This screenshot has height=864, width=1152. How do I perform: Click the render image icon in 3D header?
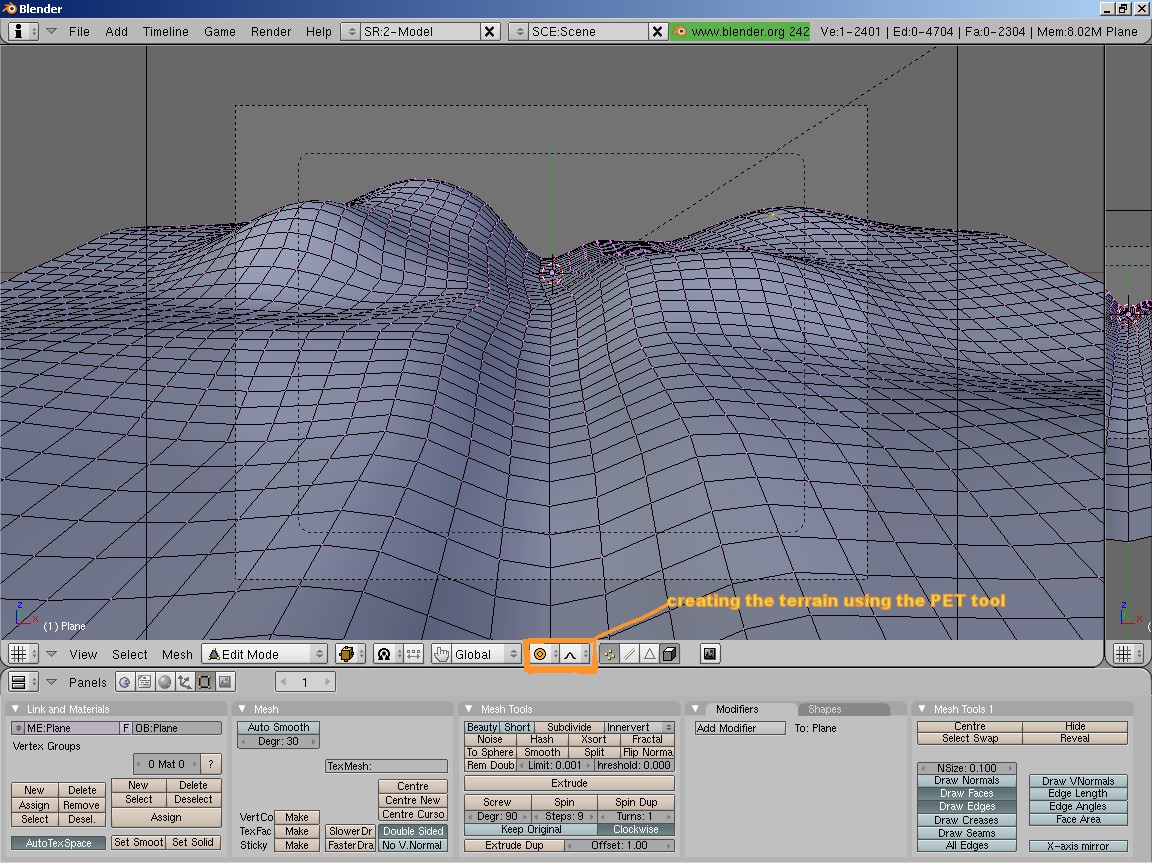[710, 654]
